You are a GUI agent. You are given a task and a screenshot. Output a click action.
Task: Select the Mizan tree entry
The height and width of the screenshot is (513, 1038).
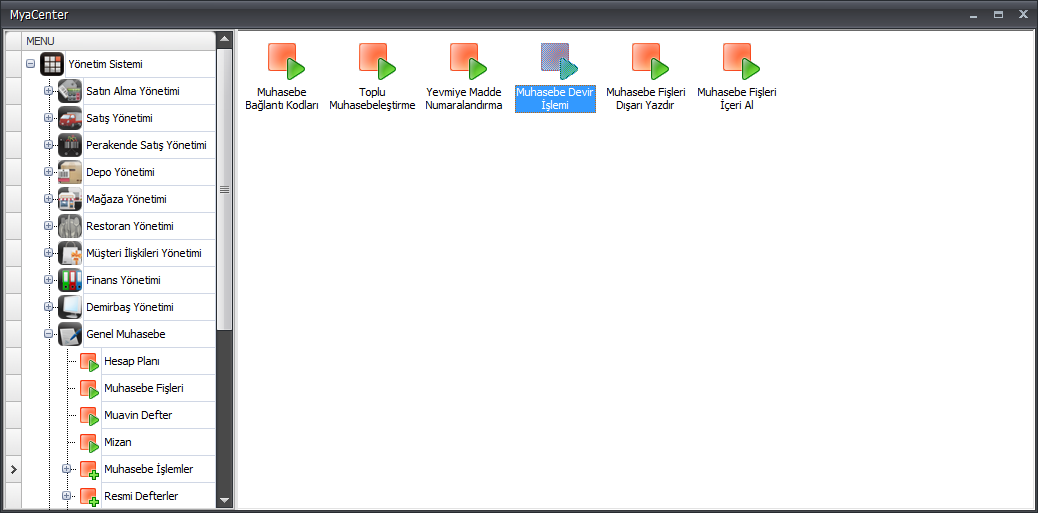tap(118, 443)
